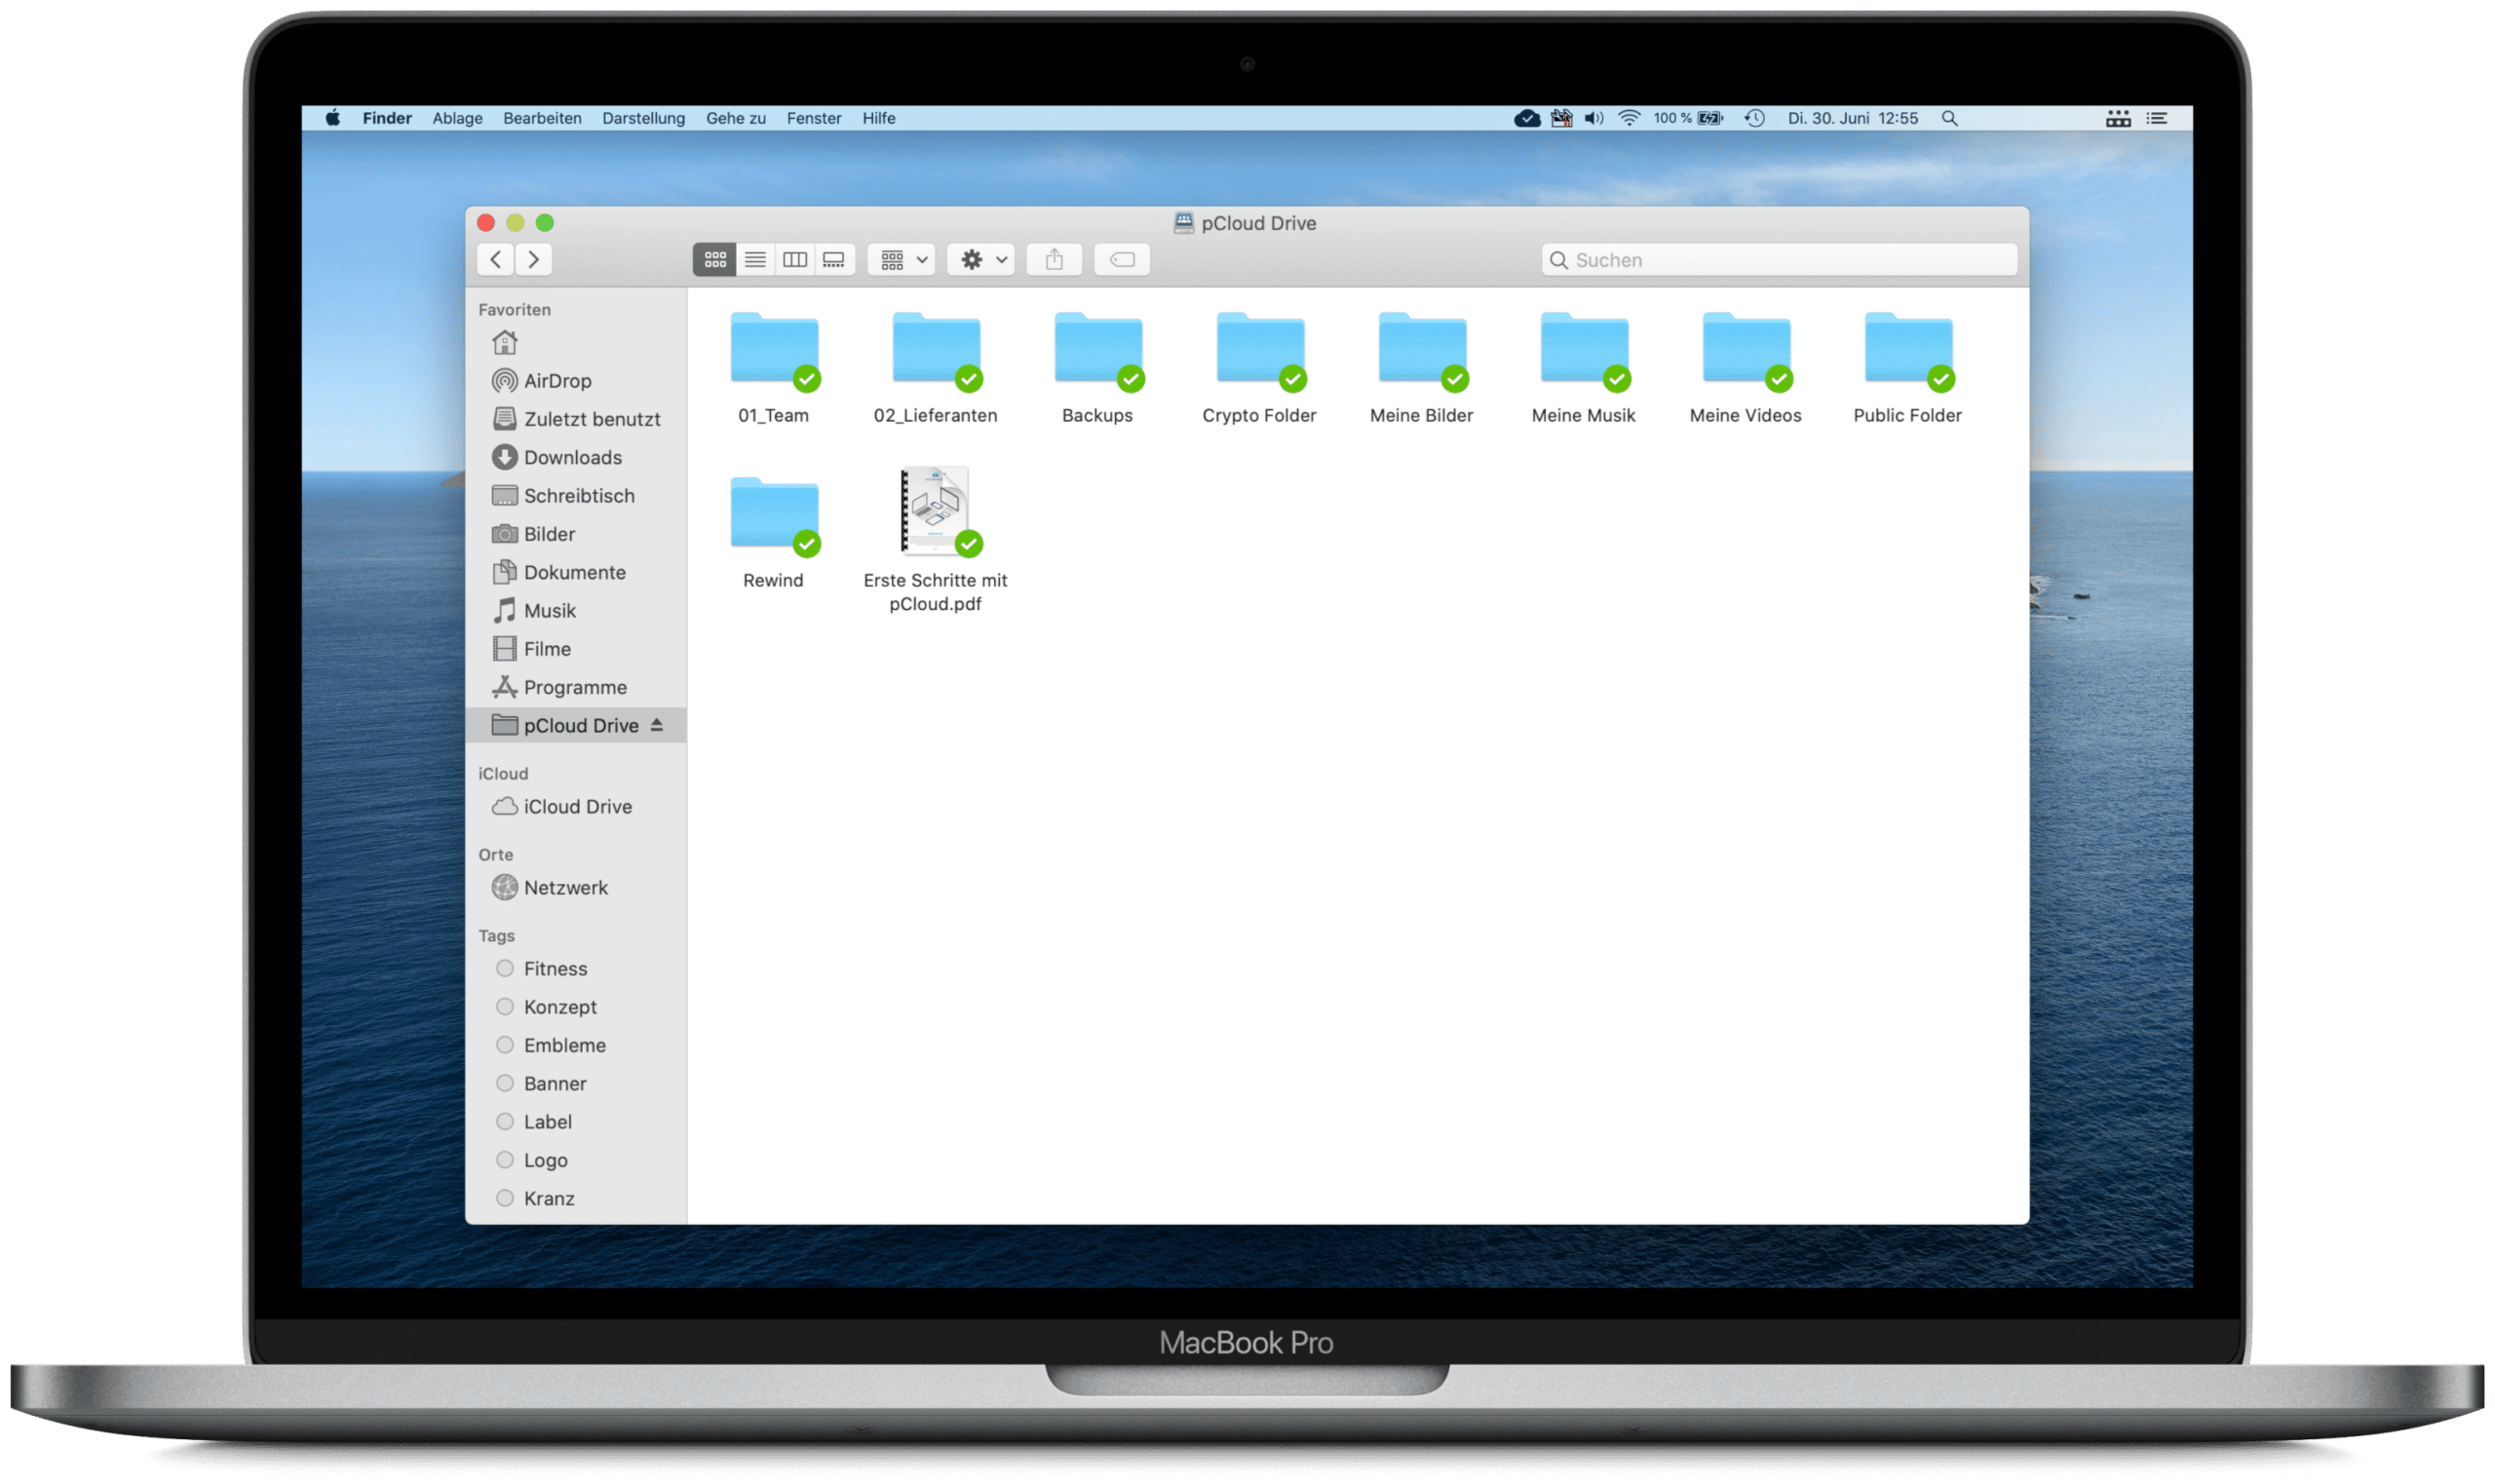Open the volume menu bar icon

pos(1594,118)
